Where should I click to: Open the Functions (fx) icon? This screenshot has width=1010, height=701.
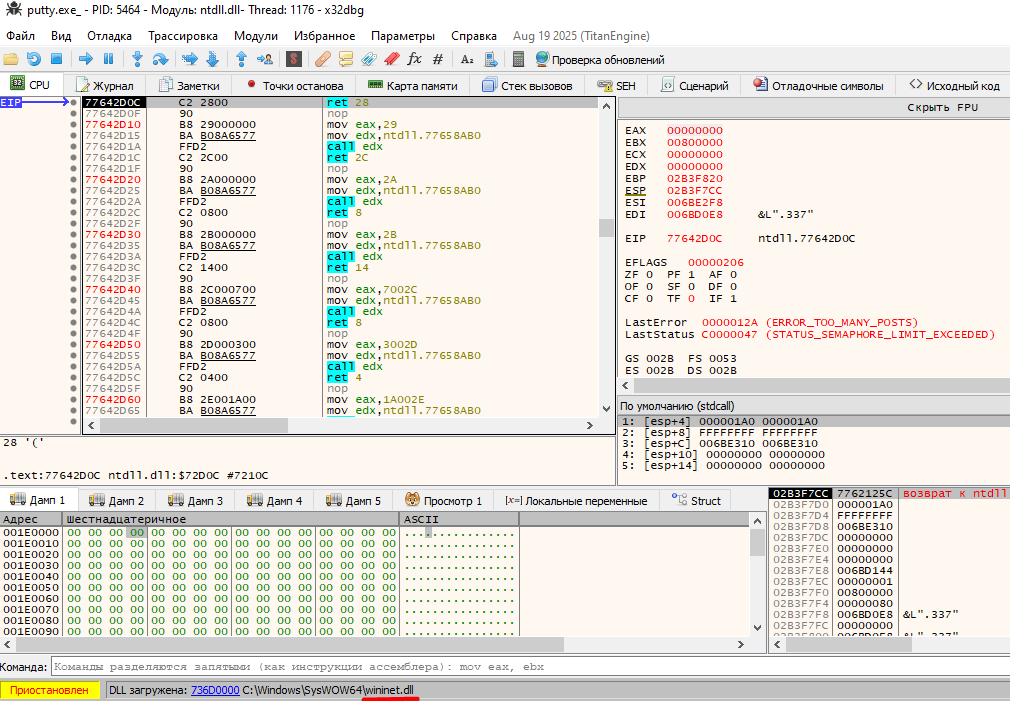click(415, 59)
